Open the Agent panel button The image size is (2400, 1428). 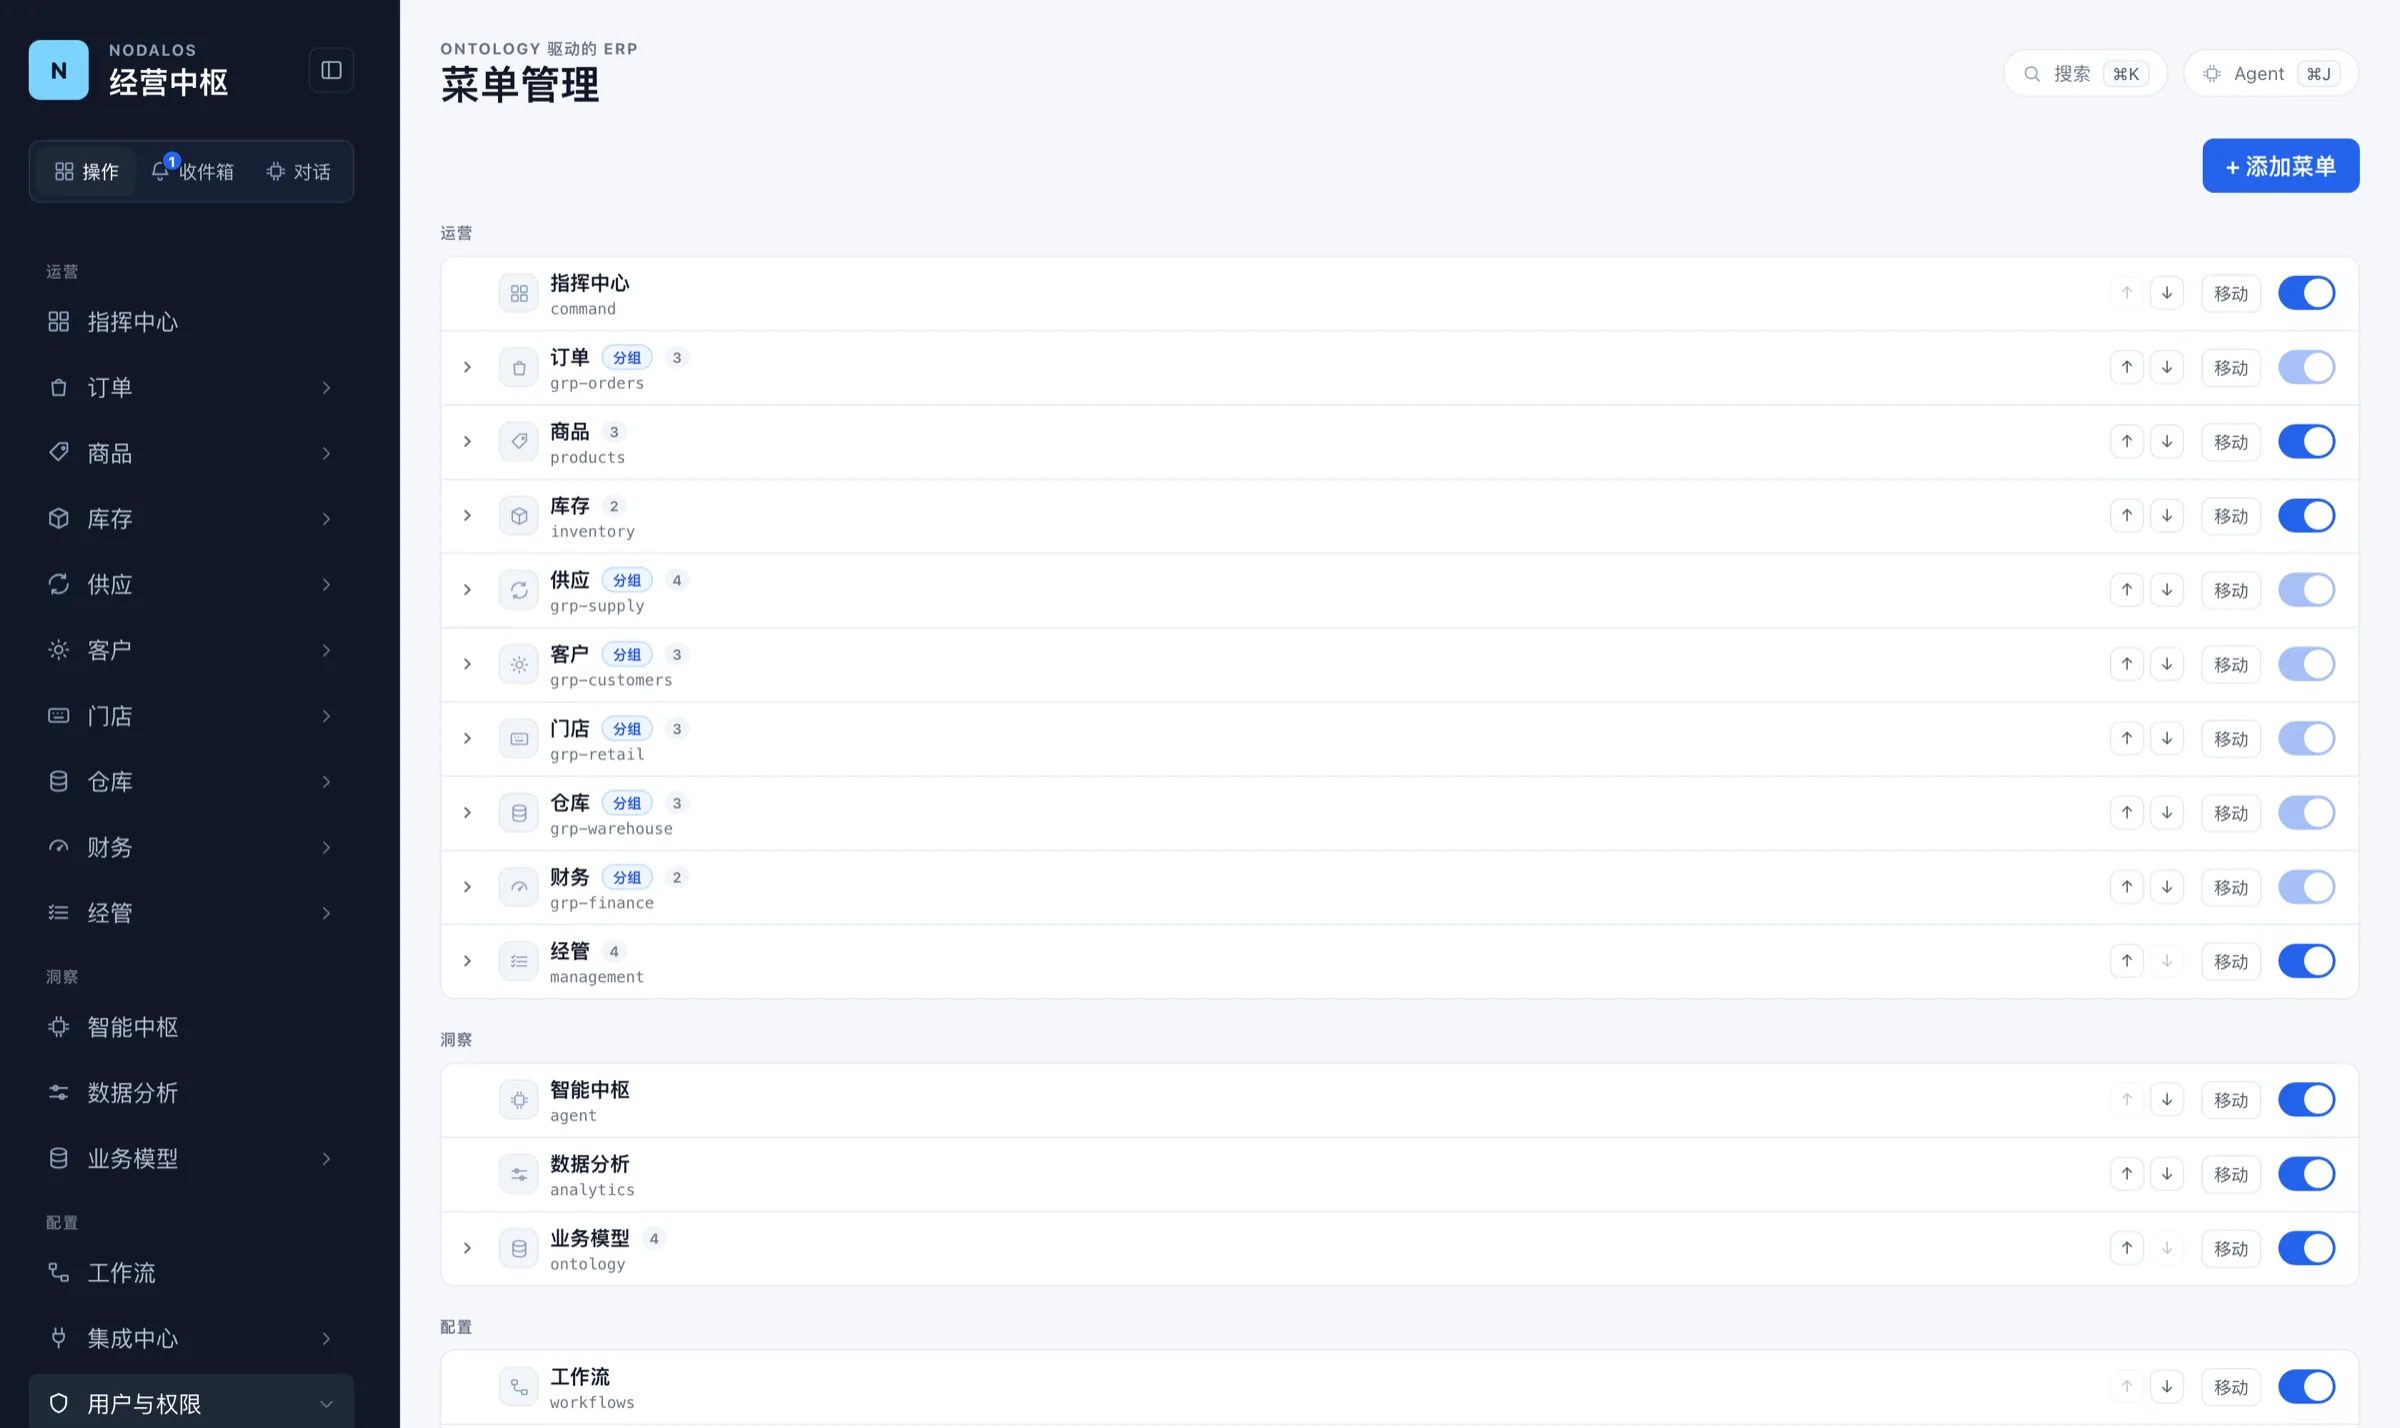2270,73
